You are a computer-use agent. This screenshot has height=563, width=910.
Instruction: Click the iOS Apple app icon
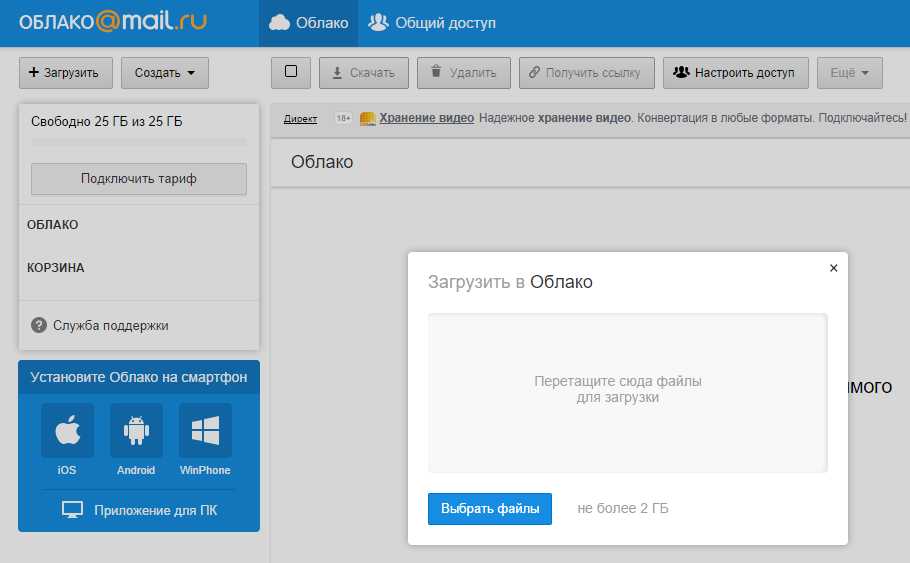point(67,430)
